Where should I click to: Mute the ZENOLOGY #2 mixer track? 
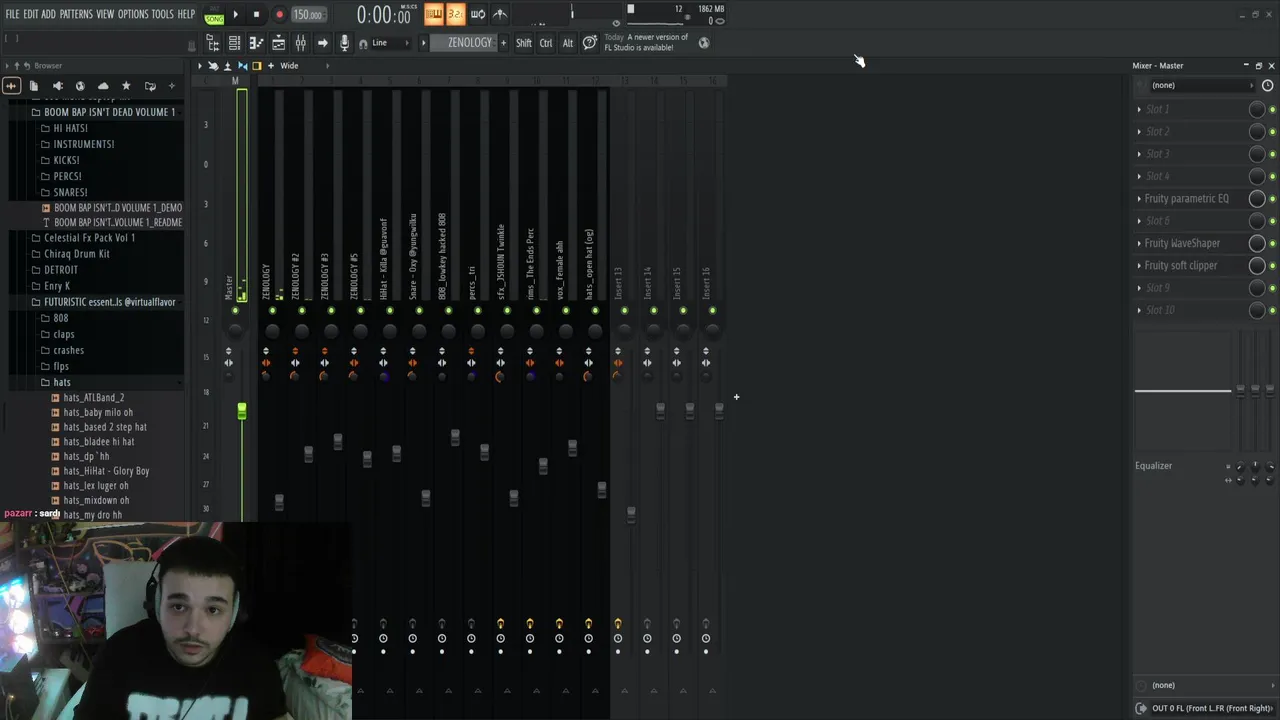301,310
